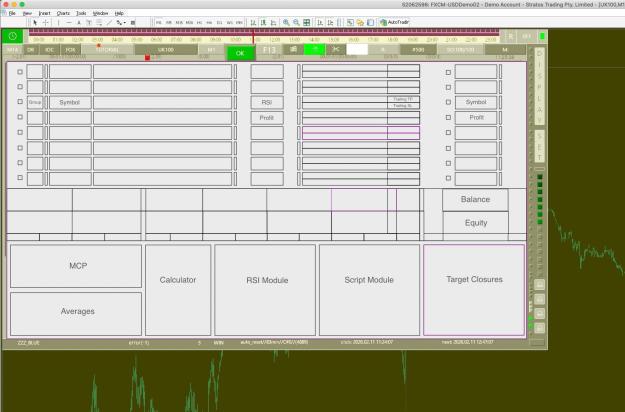Open the View menu
Screen dimensions: 625x412
(x=27, y=13)
